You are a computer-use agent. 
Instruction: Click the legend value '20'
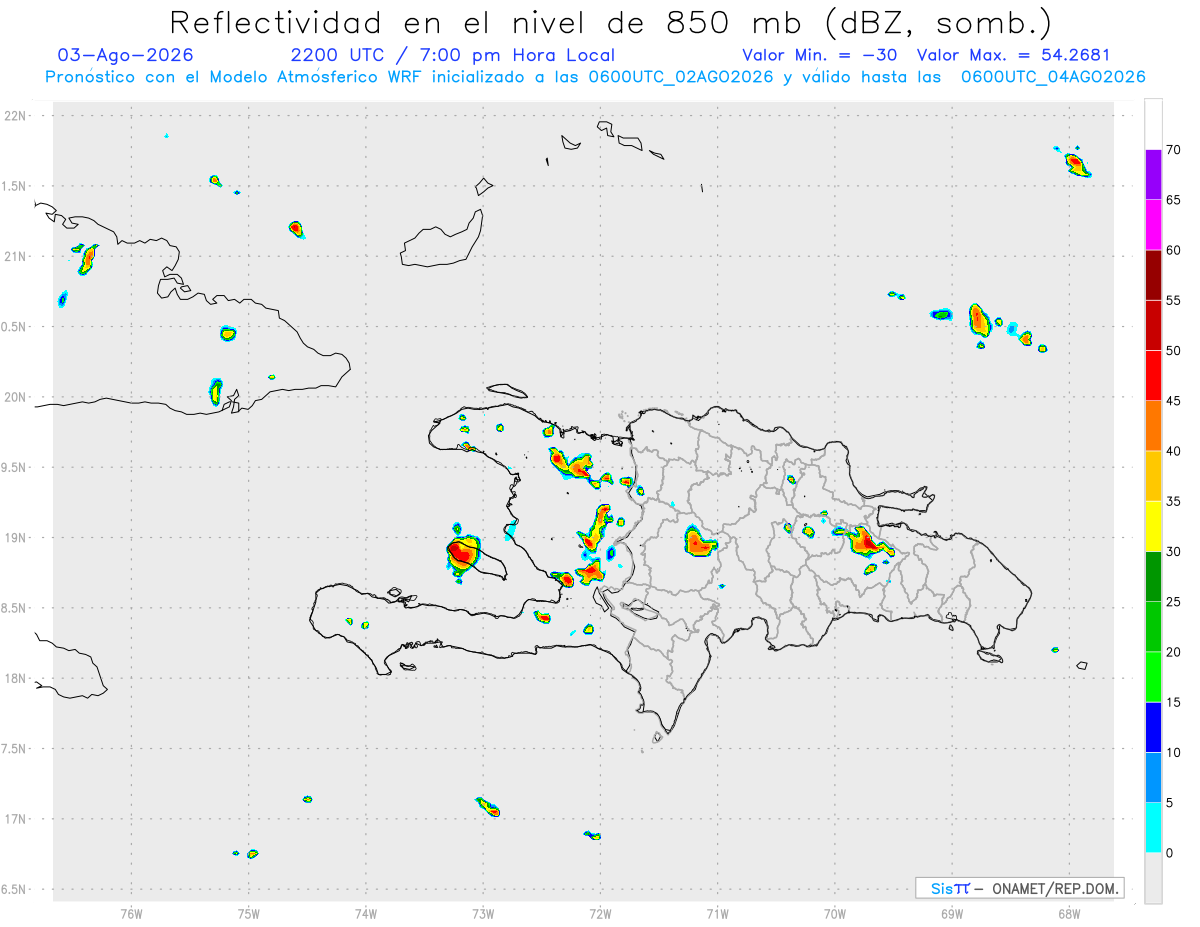[1173, 652]
